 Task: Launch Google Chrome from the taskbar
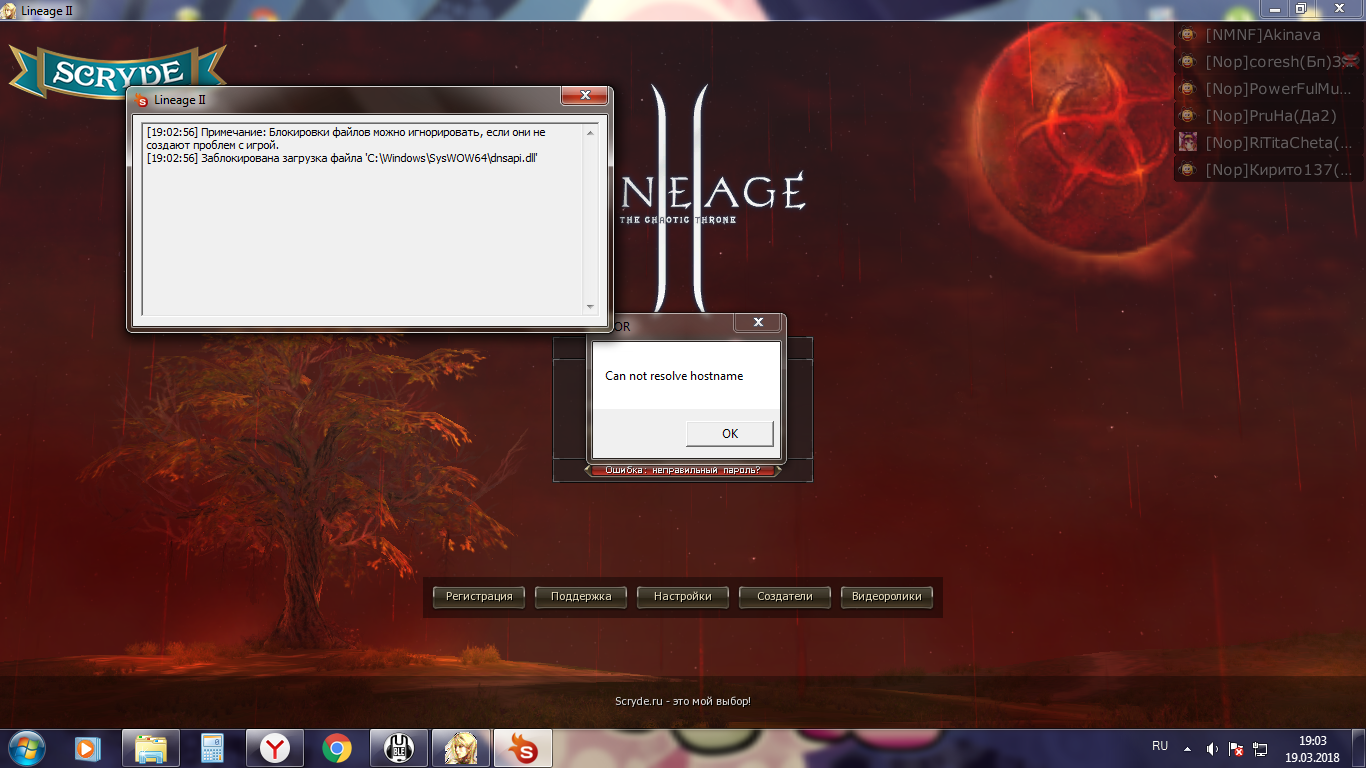[337, 747]
